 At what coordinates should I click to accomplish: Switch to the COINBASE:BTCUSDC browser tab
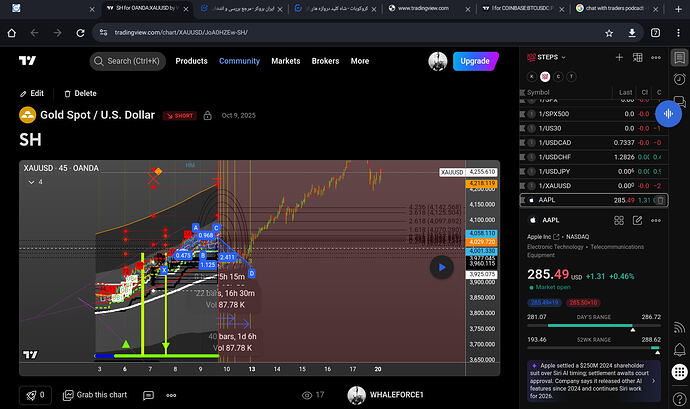tap(521, 8)
